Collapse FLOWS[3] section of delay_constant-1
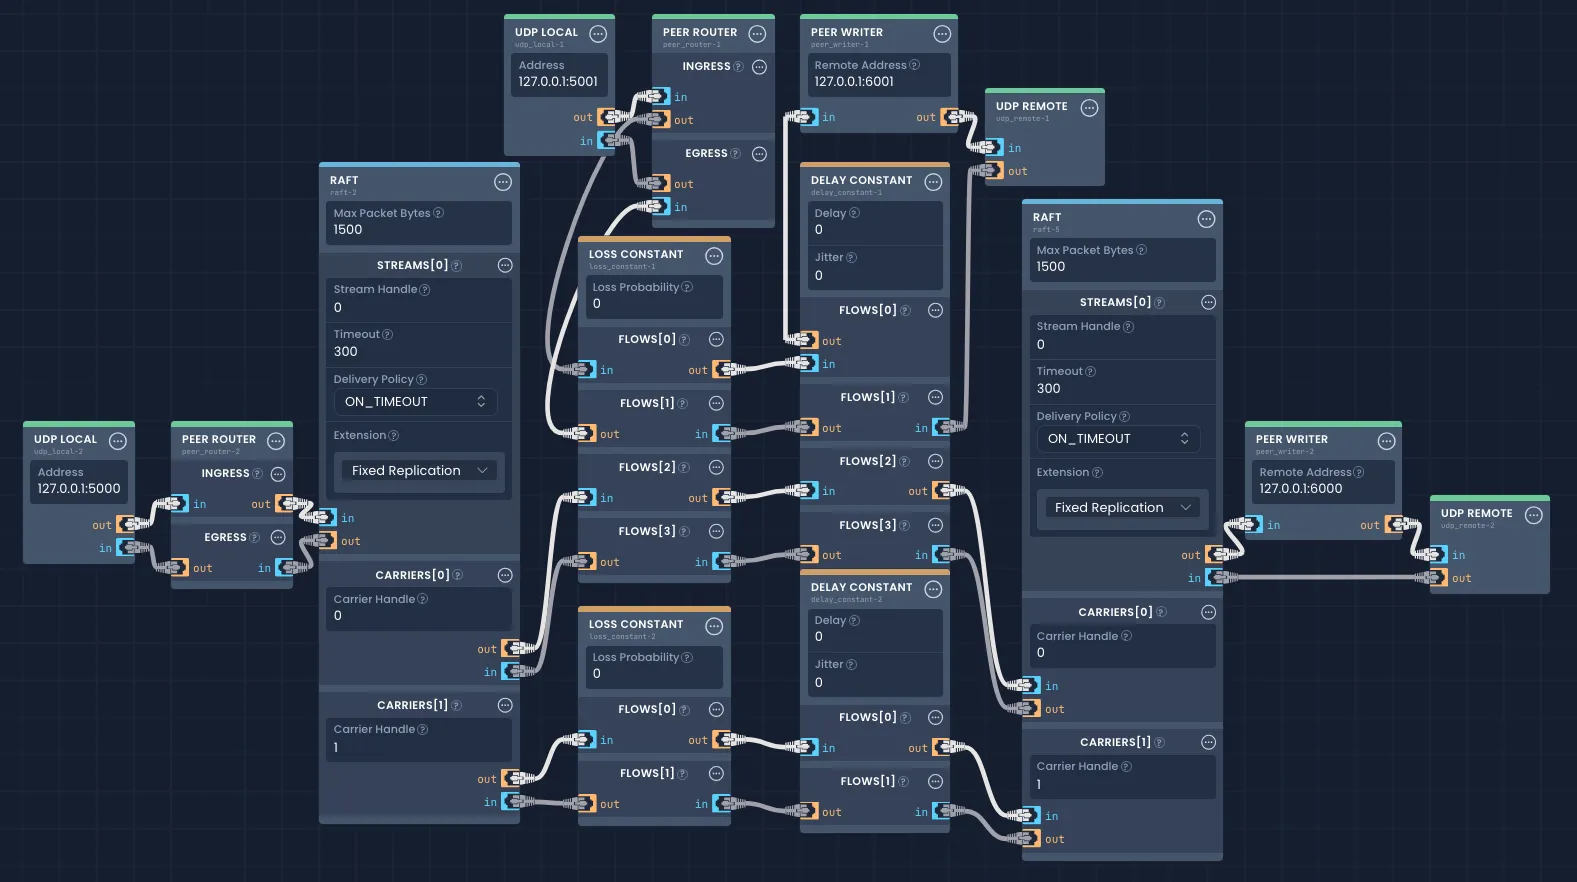 [935, 526]
